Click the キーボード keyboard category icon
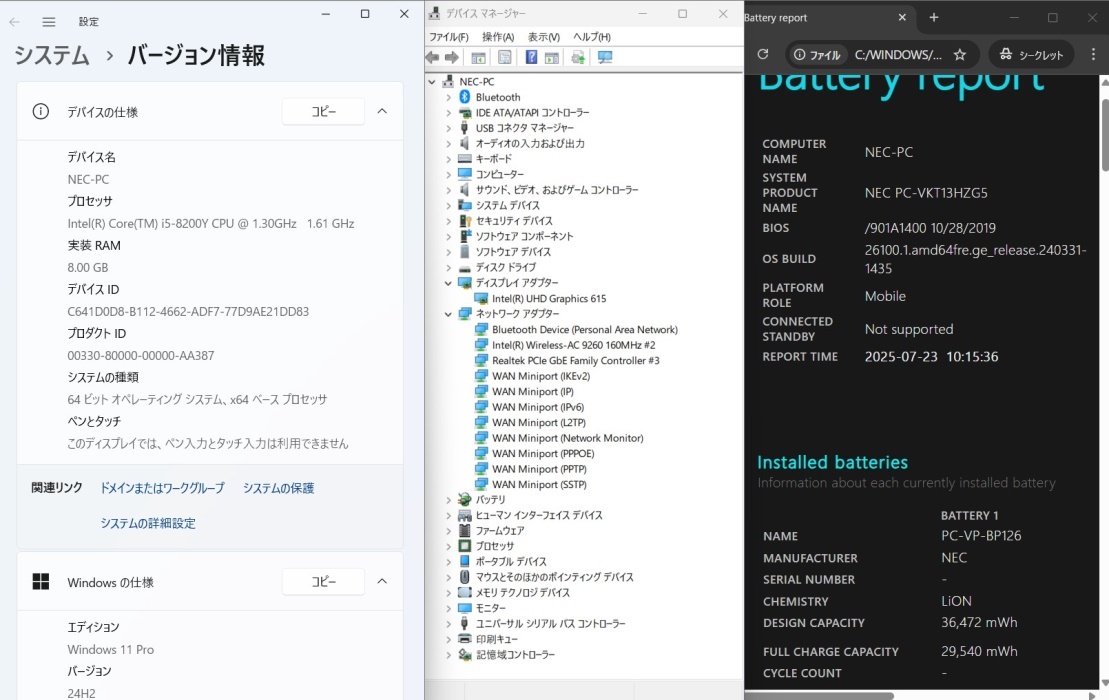Viewport: 1109px width, 700px height. tap(465, 158)
